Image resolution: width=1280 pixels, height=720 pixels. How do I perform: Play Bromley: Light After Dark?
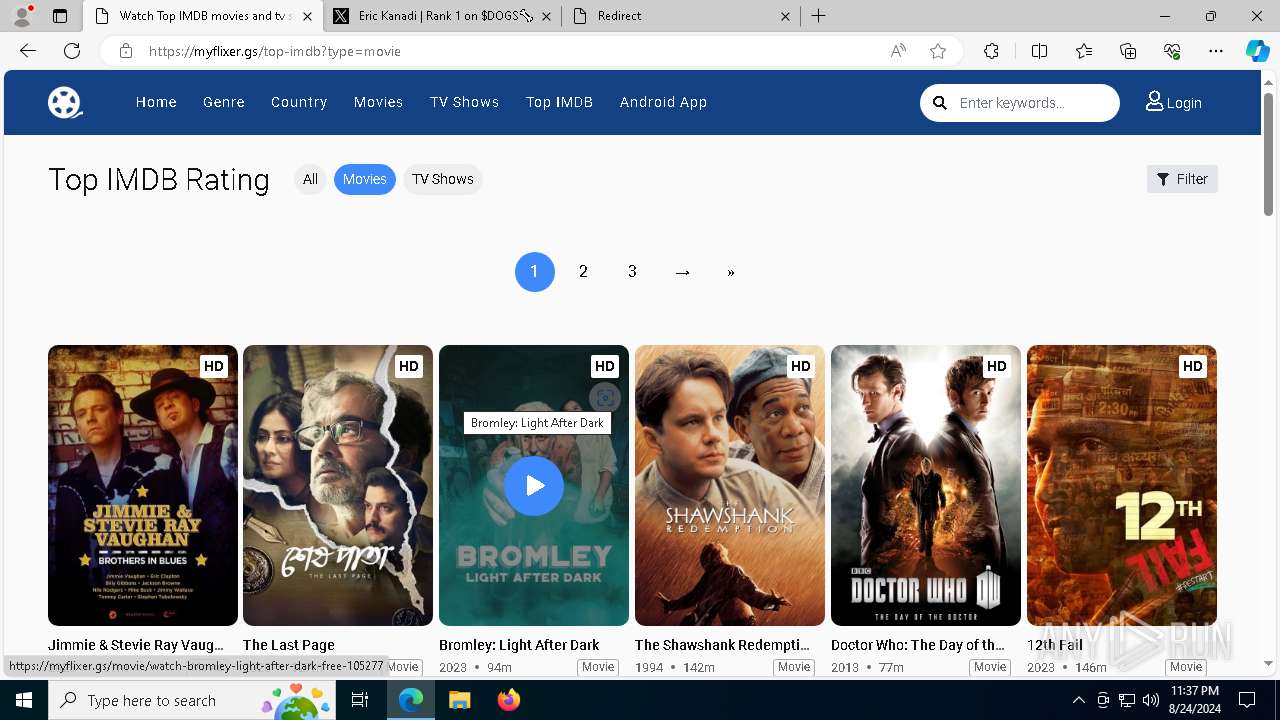pos(534,485)
